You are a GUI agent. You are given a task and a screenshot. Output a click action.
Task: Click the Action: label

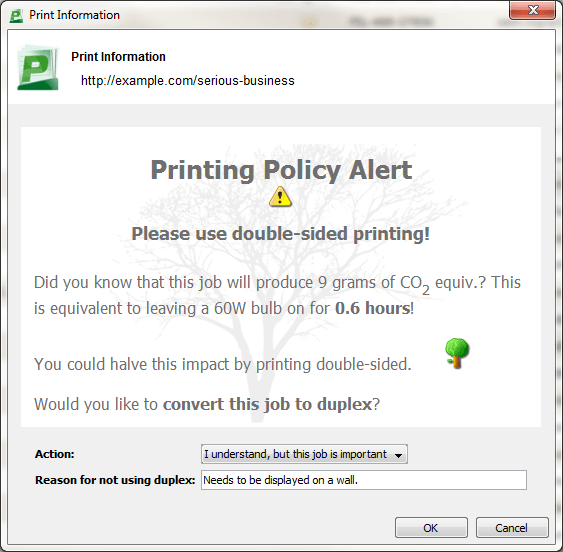(x=55, y=454)
